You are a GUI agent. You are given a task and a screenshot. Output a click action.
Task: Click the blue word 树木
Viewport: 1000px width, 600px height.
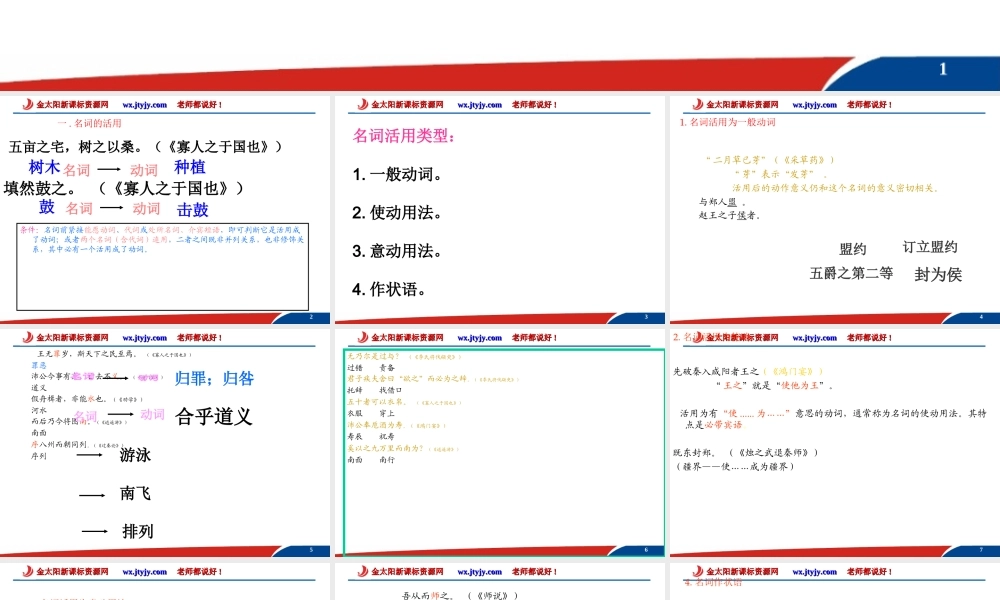coord(44,167)
